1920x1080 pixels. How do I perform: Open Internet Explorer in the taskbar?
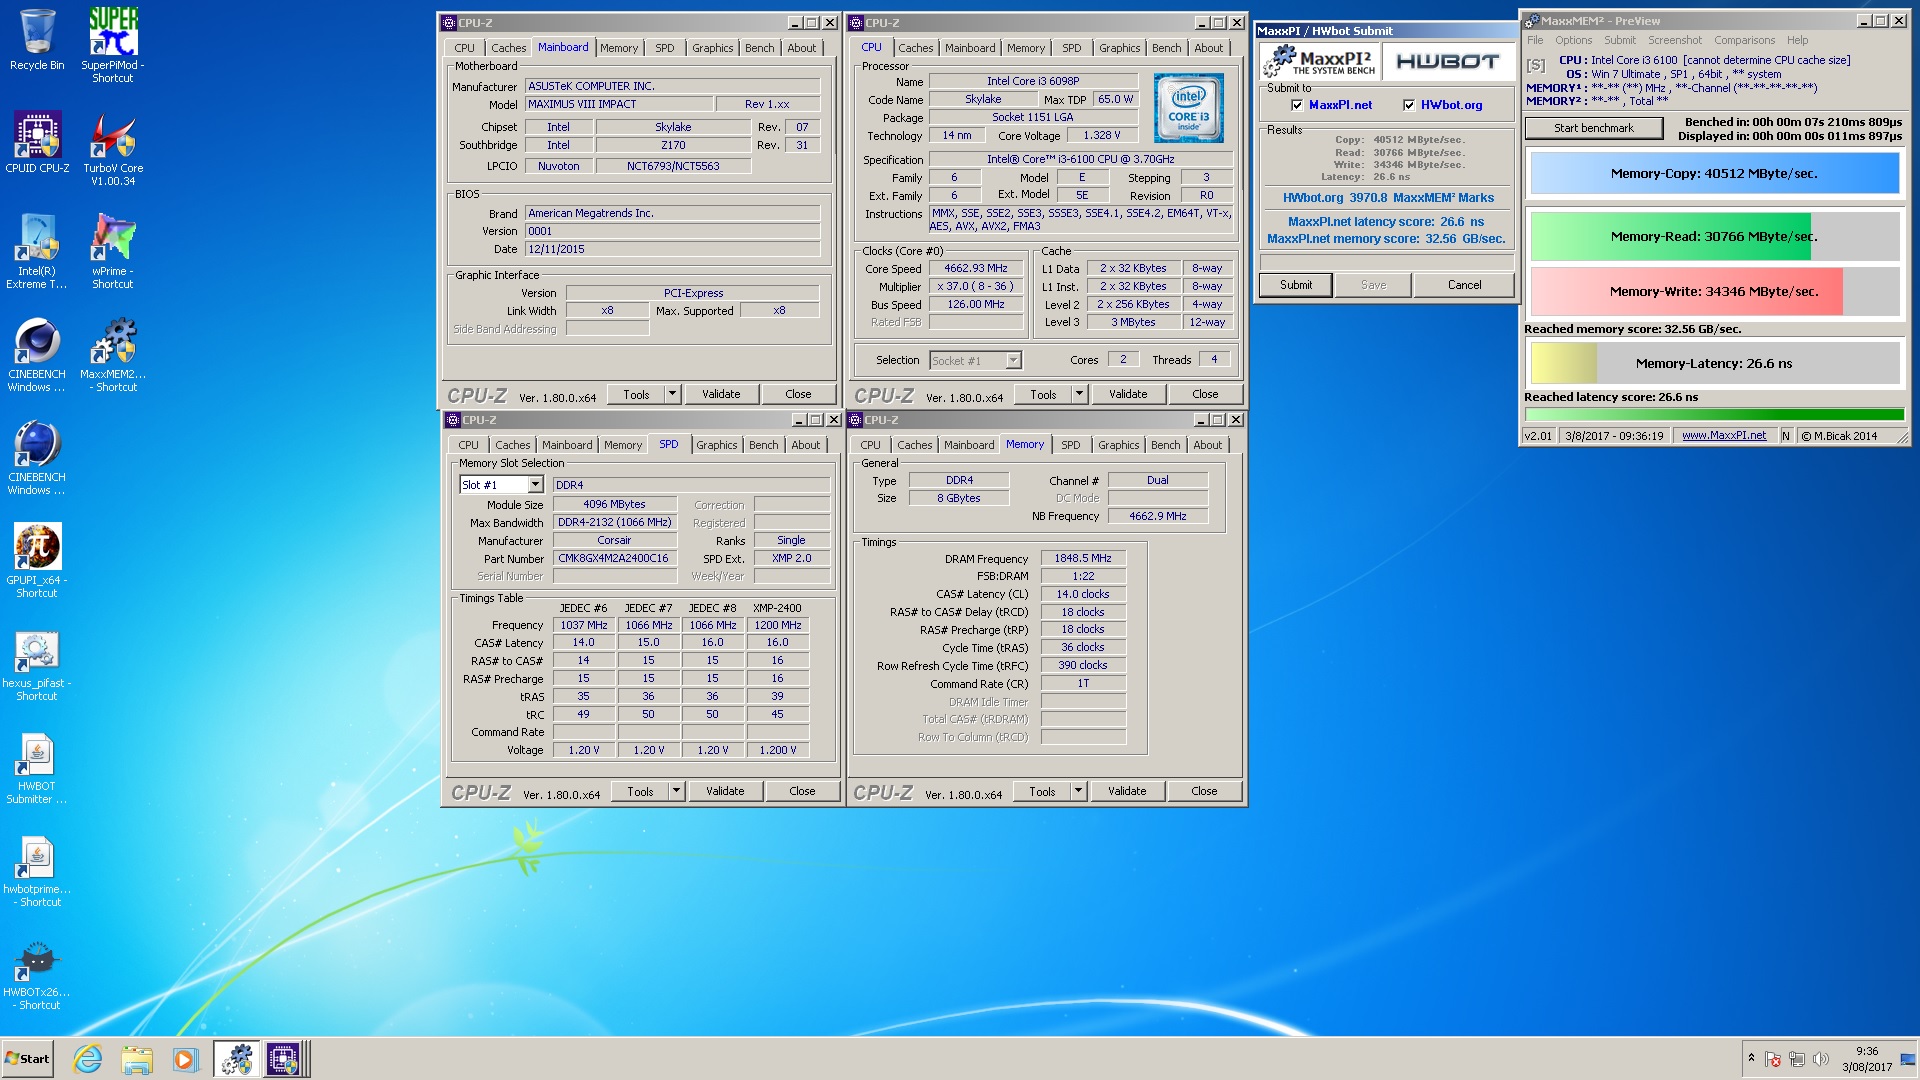coord(88,1059)
